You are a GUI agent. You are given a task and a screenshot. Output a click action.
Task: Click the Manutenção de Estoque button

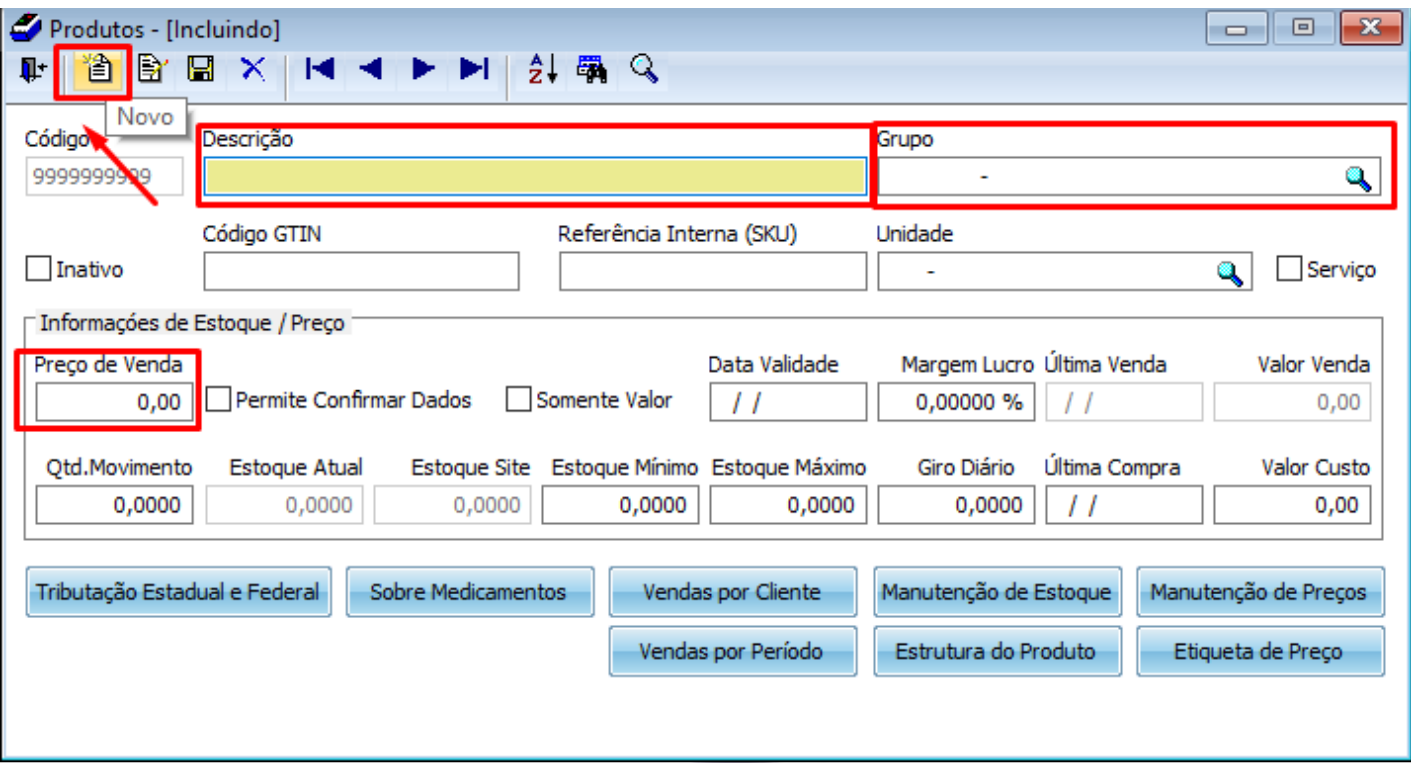tap(997, 592)
